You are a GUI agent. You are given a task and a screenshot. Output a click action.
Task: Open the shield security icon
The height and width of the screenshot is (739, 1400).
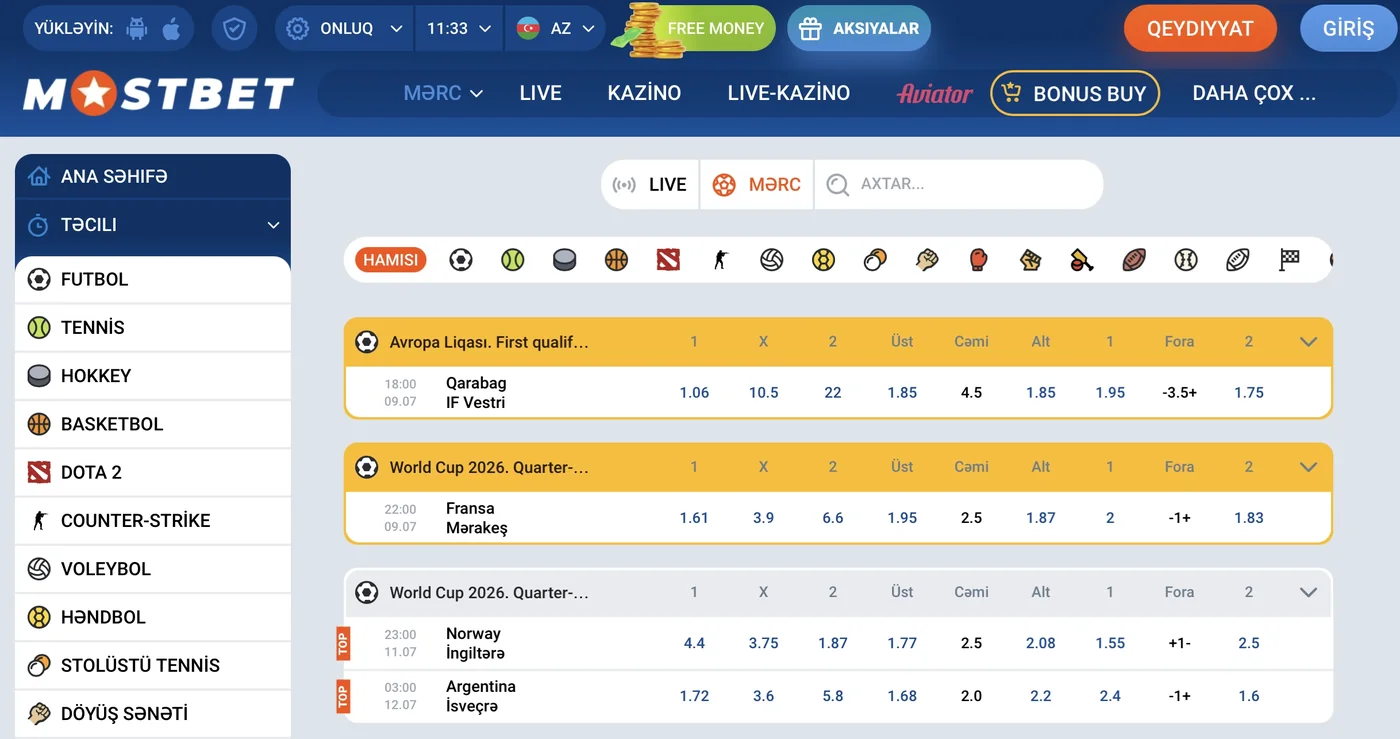tap(234, 28)
